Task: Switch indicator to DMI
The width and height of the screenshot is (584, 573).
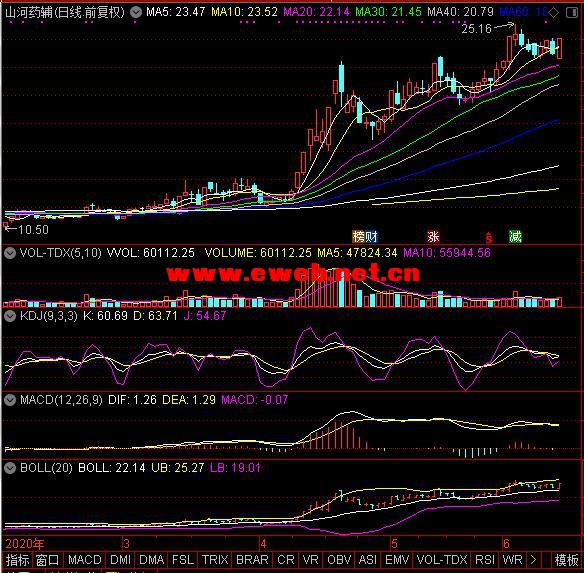Action: [x=120, y=560]
